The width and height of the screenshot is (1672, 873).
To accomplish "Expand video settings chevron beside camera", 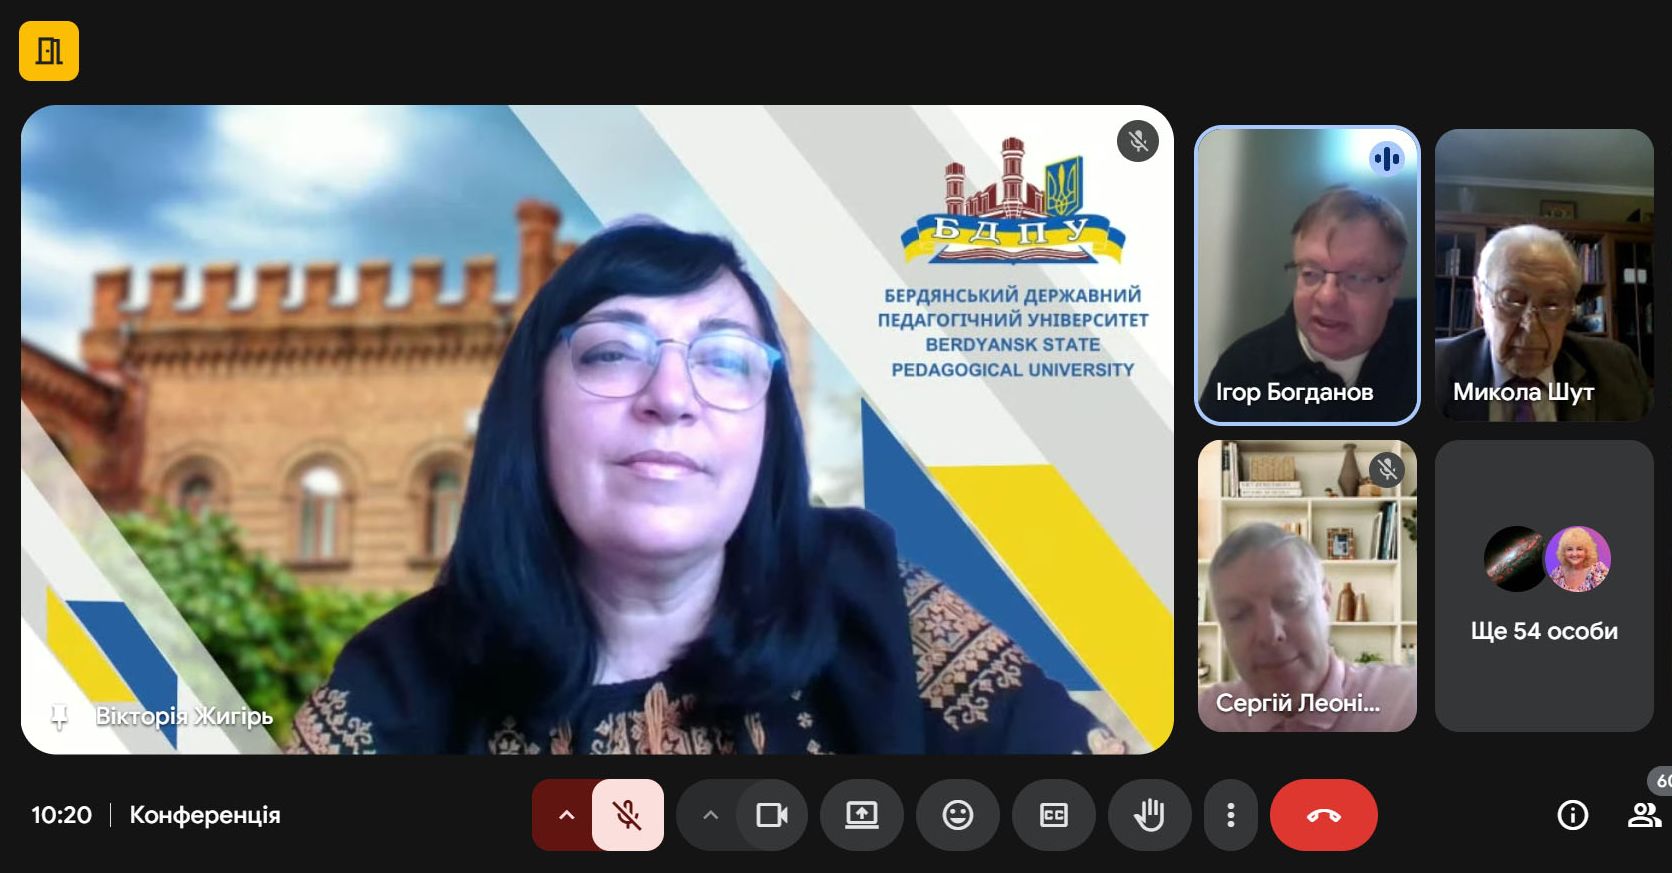I will (x=710, y=815).
